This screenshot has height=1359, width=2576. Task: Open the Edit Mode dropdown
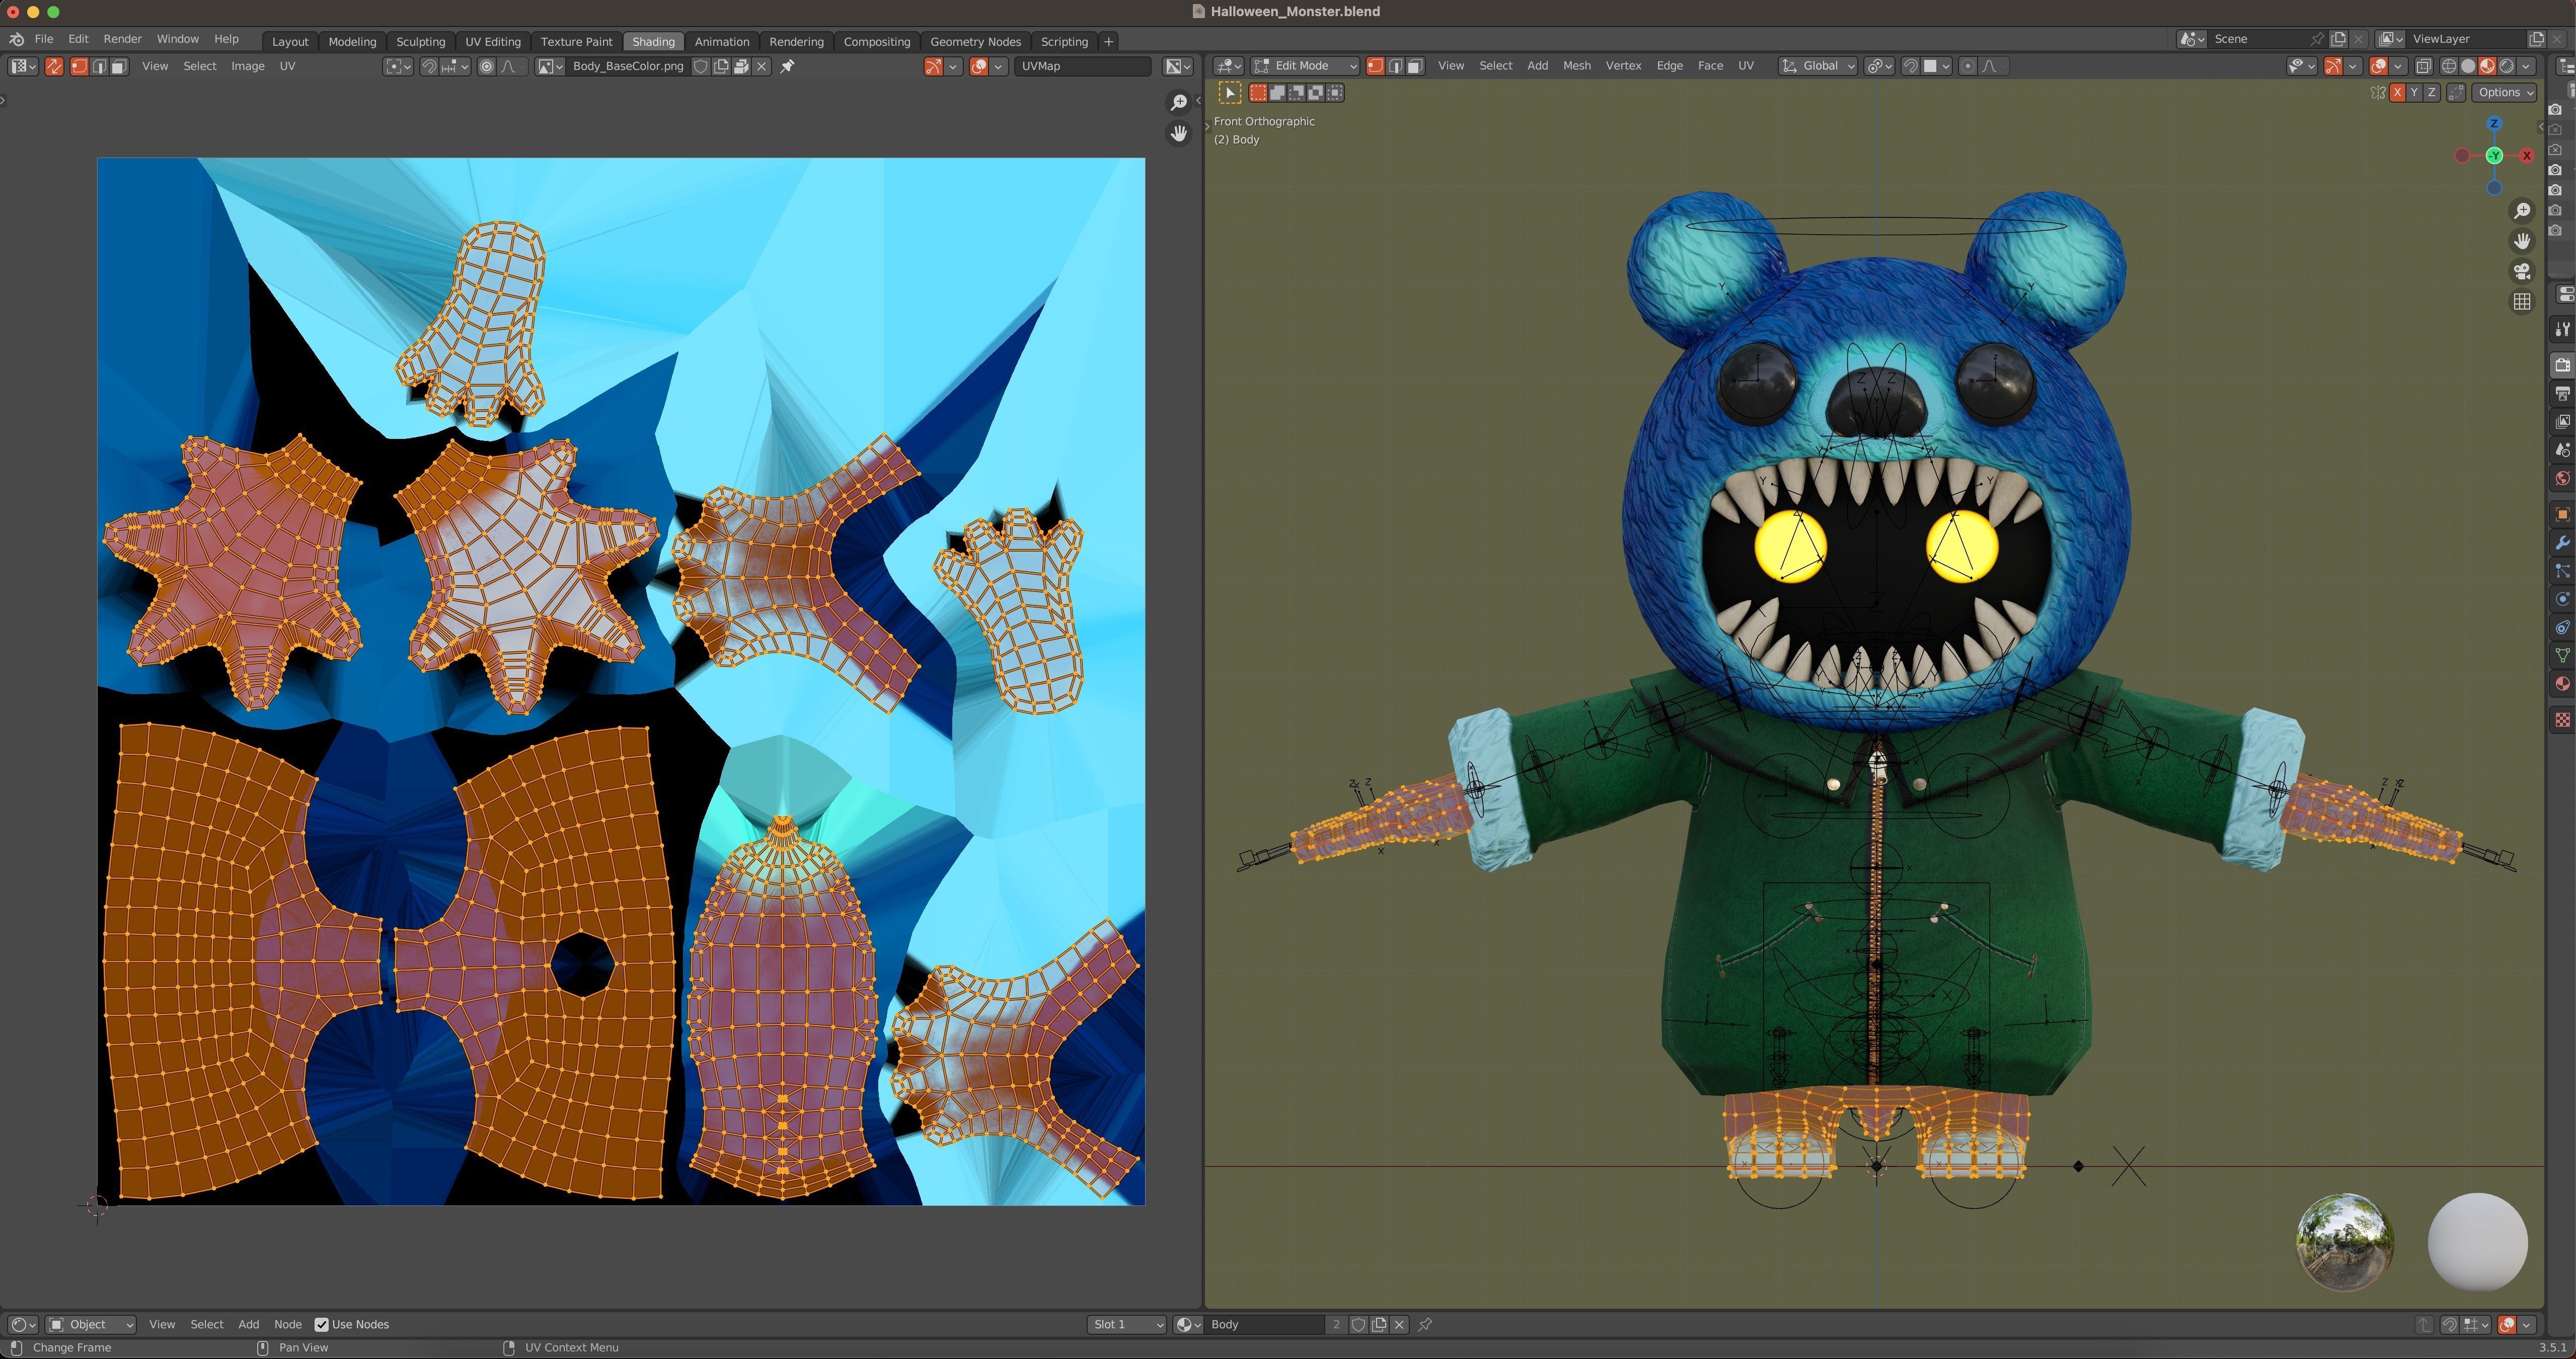tap(1305, 66)
